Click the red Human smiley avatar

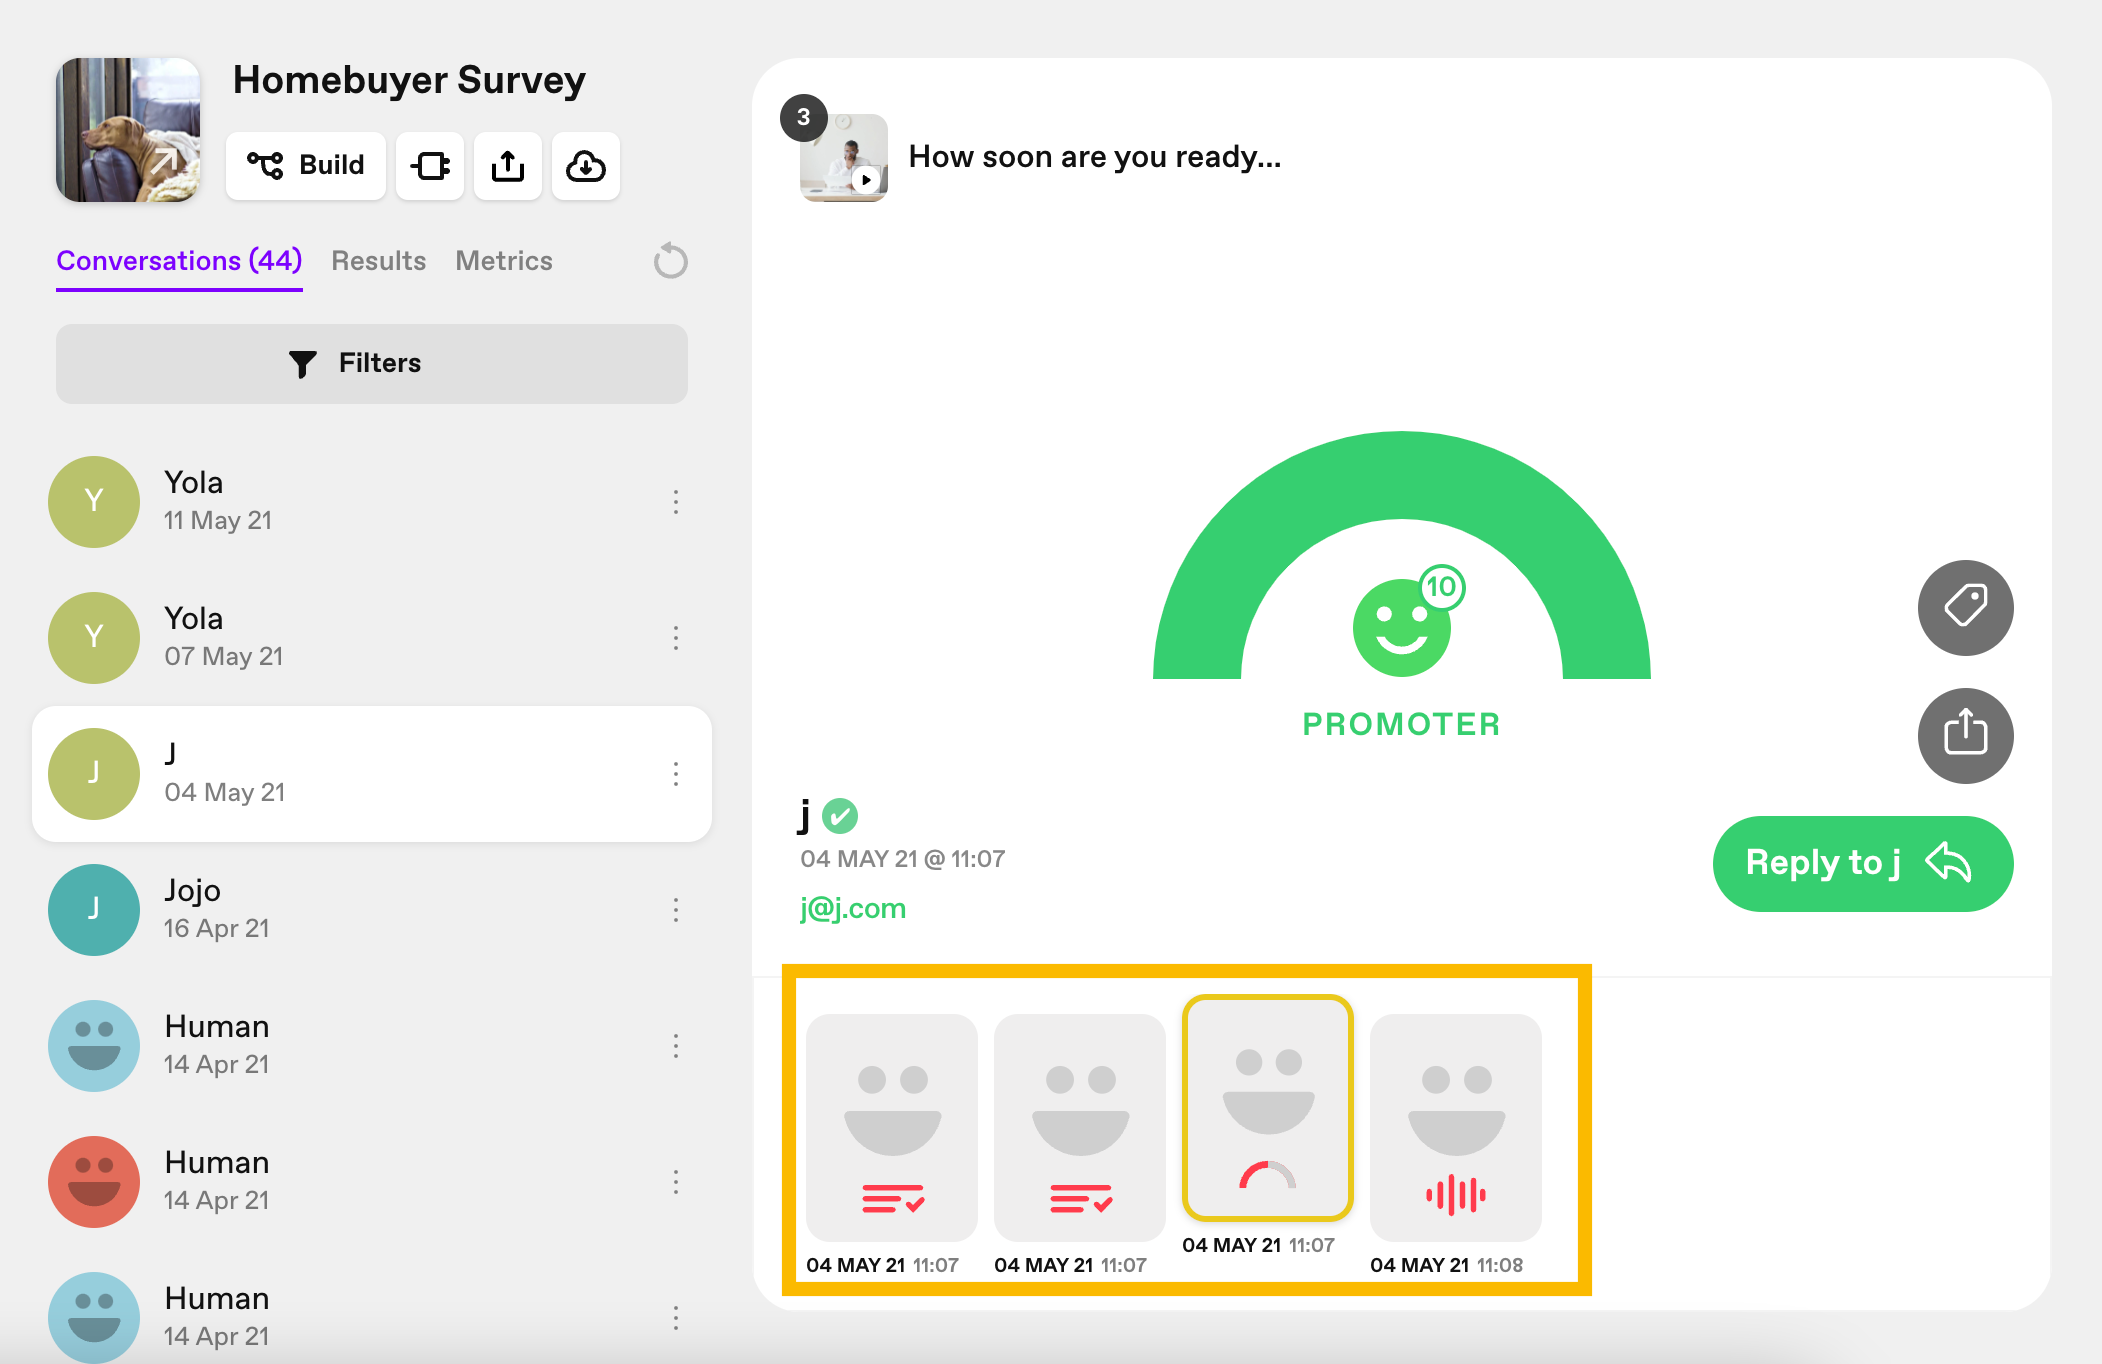click(x=94, y=1182)
